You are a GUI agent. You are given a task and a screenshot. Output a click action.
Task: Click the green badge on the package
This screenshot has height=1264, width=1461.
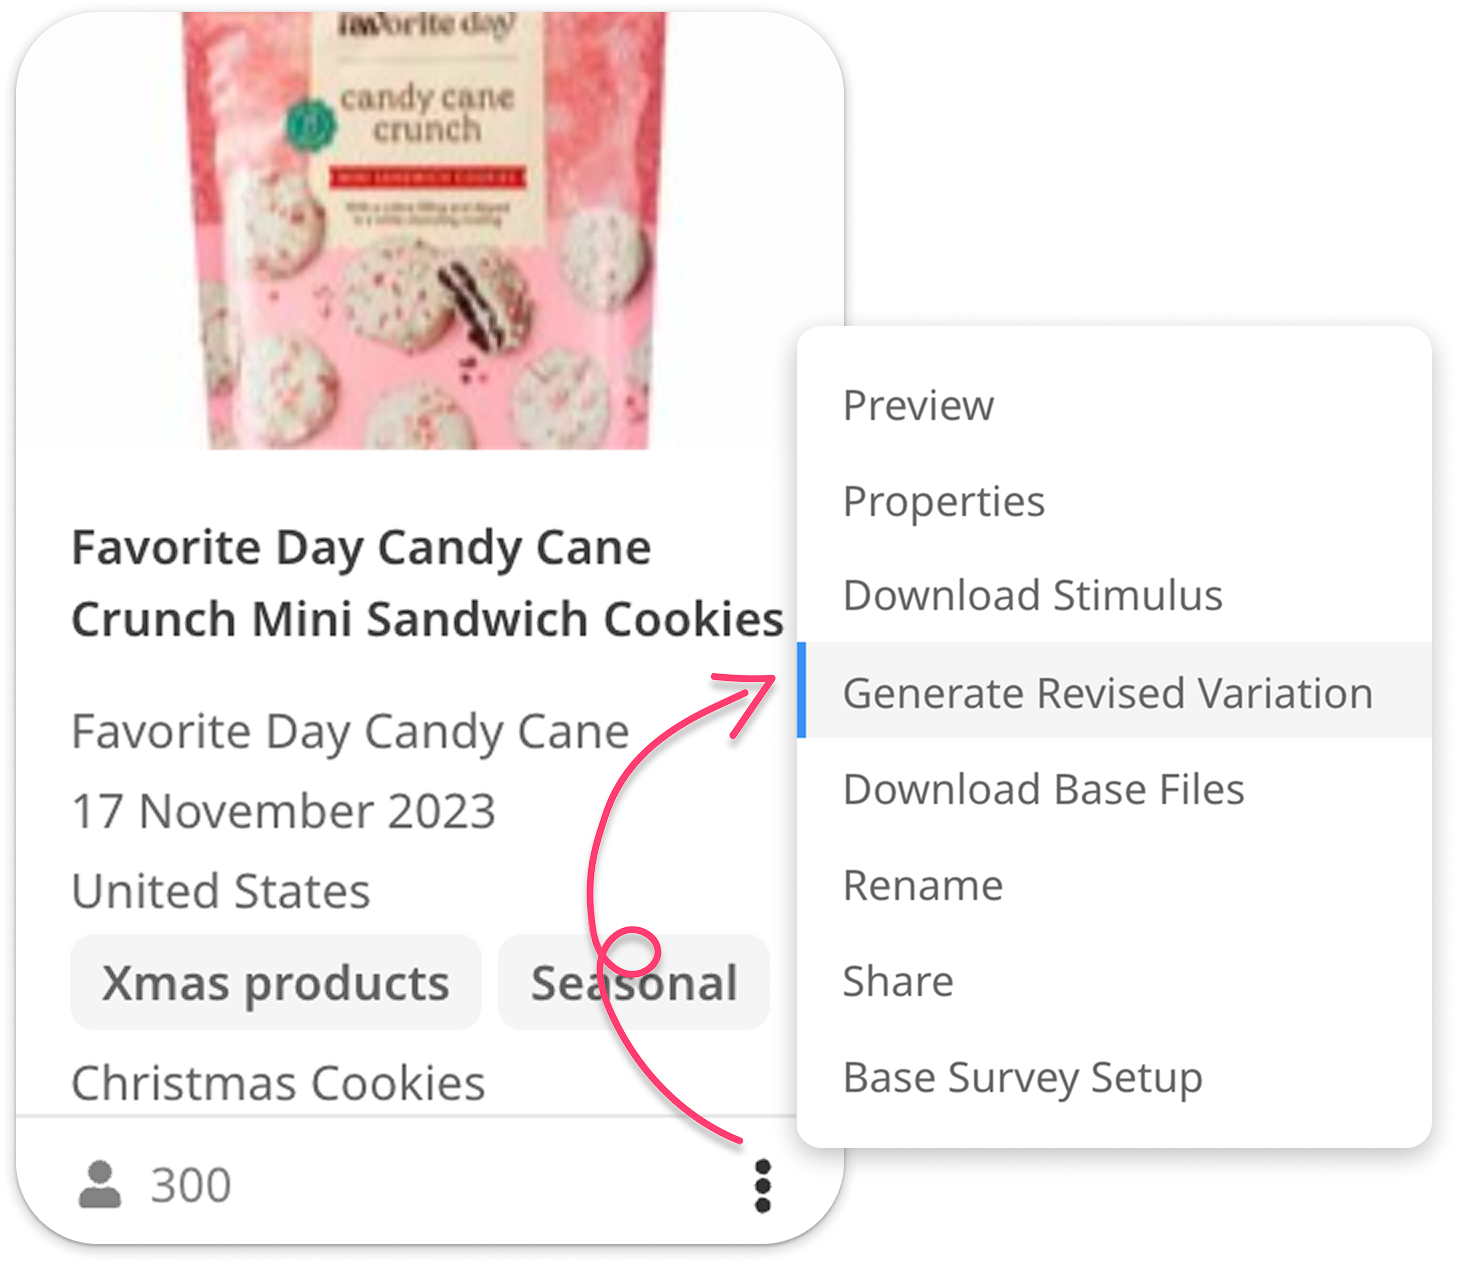point(310,126)
